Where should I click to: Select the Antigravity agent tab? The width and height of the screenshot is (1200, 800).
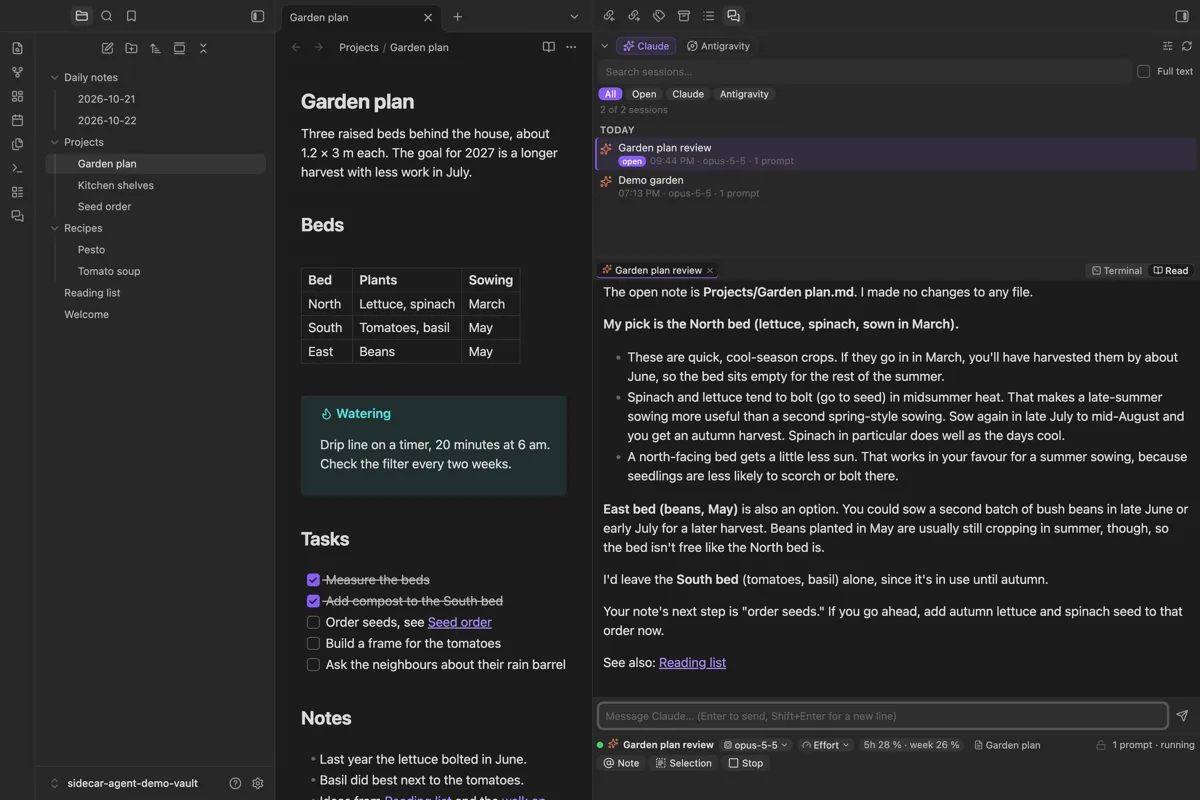(718, 46)
